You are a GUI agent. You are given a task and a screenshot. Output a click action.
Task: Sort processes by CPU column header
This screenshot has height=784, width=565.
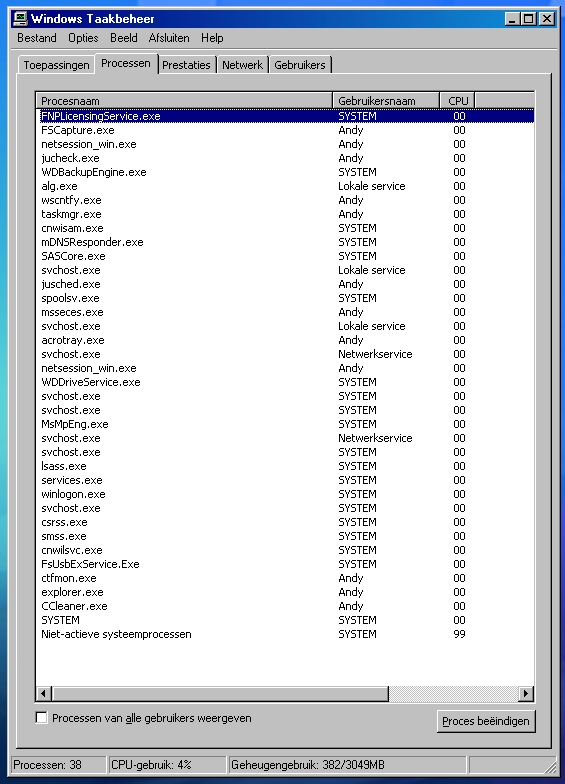(457, 101)
